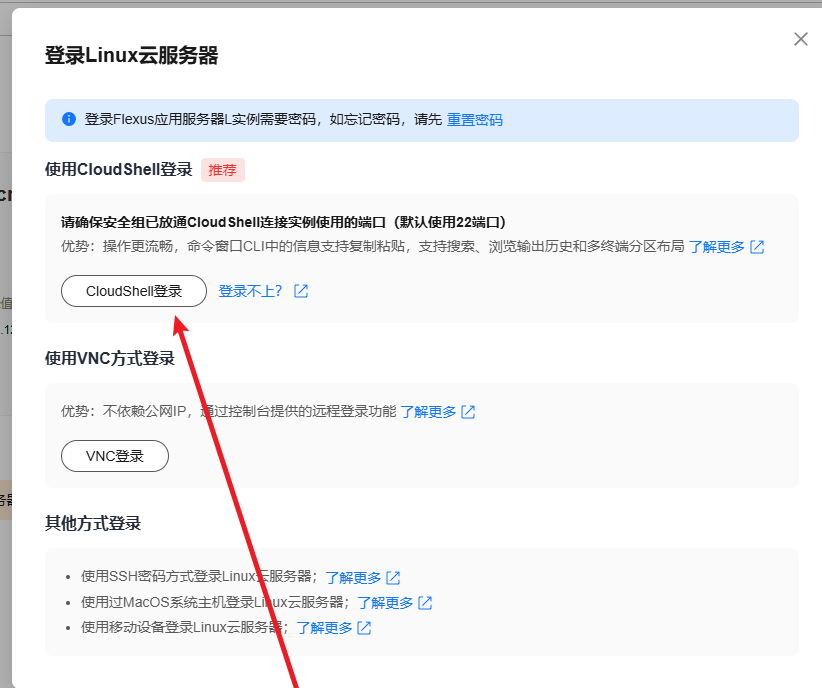Image resolution: width=822 pixels, height=688 pixels.
Task: Click the bold security group port 22 notice
Action: click(x=283, y=222)
